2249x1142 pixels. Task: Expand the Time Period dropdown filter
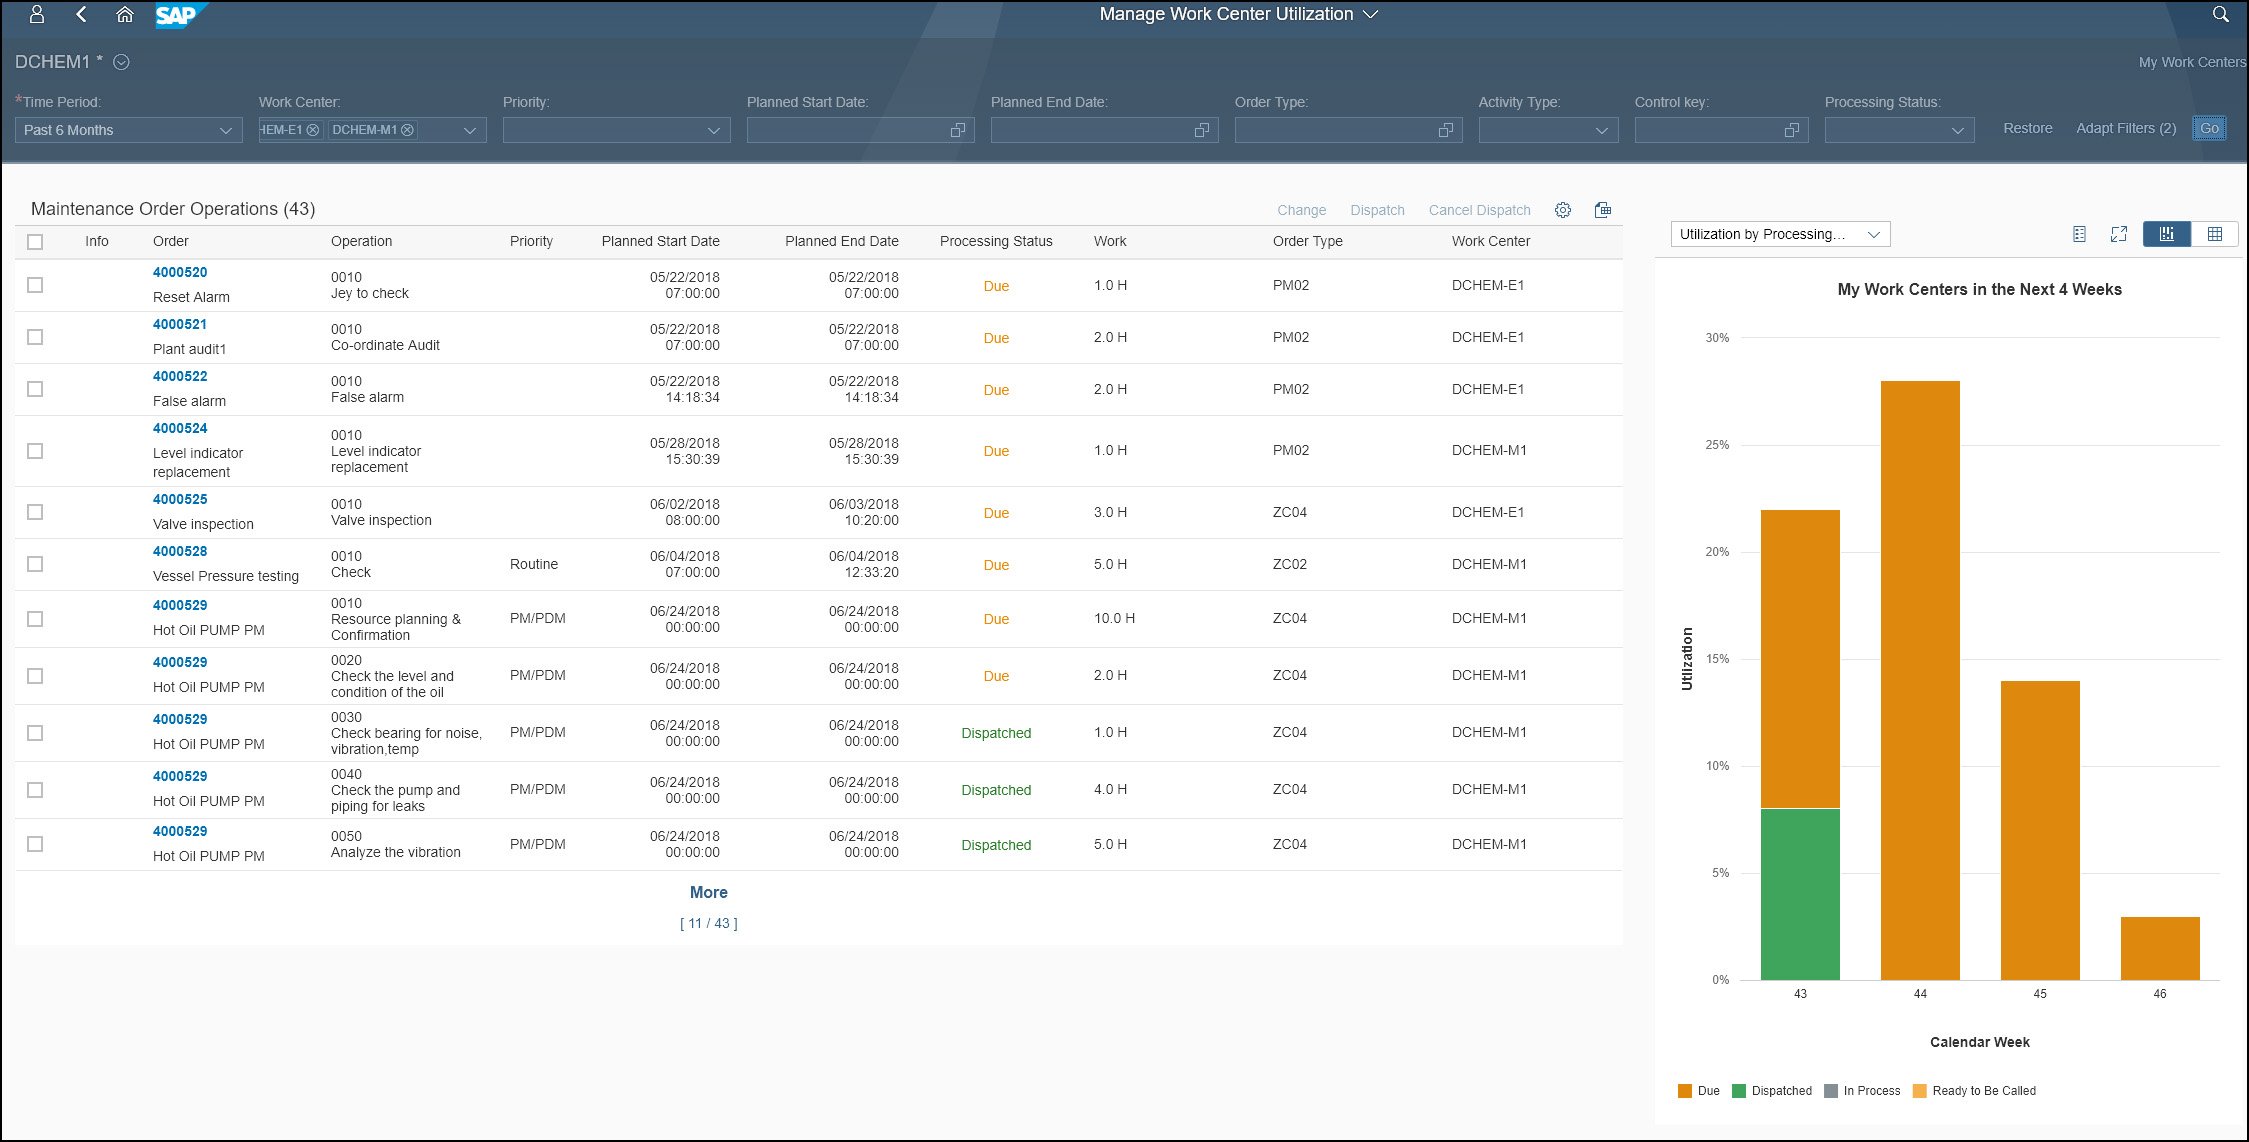click(x=224, y=130)
